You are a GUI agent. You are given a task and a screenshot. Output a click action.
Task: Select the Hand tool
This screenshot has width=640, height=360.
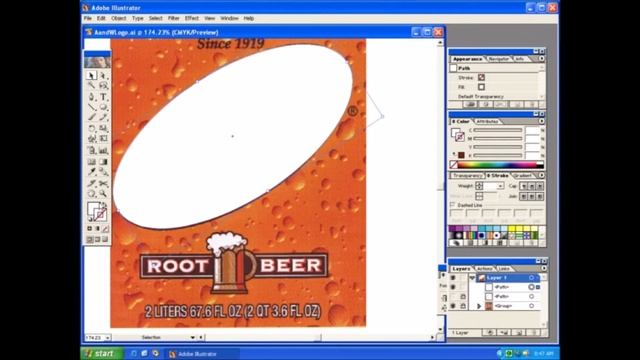click(x=92, y=193)
